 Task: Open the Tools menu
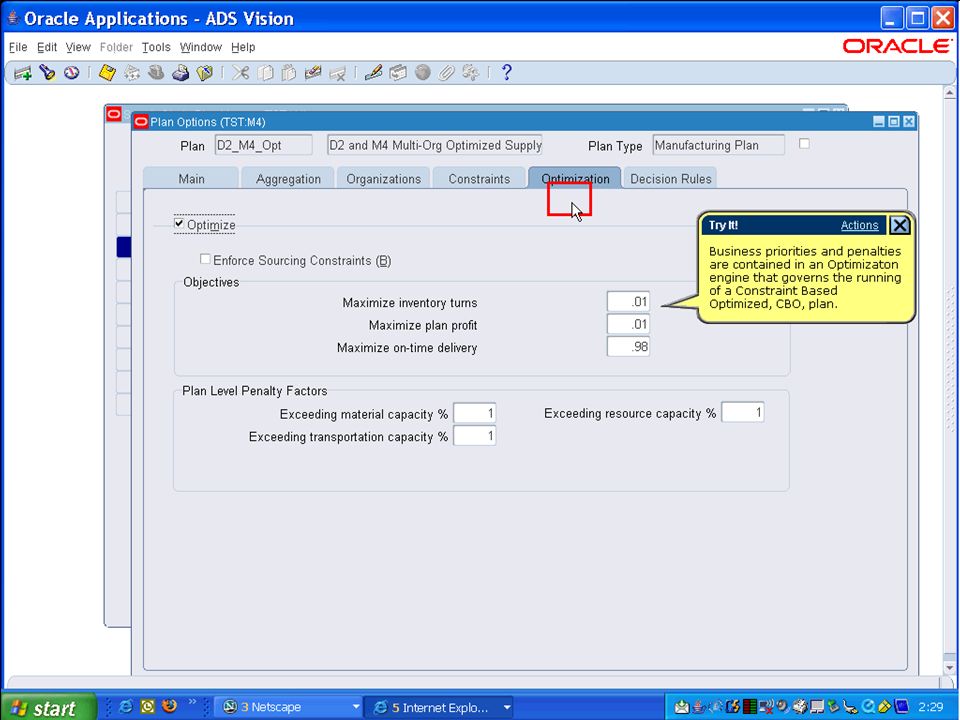[156, 47]
